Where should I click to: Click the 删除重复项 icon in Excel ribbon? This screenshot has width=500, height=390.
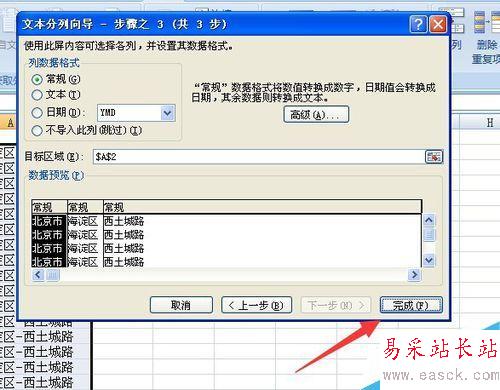(486, 37)
